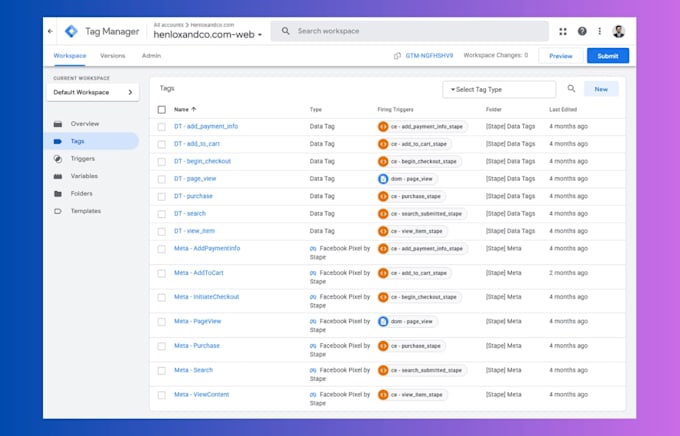Viewport: 680px width, 436px height.
Task: Click the ce - begin_checkout_stape chip in DT row
Action: 419,161
